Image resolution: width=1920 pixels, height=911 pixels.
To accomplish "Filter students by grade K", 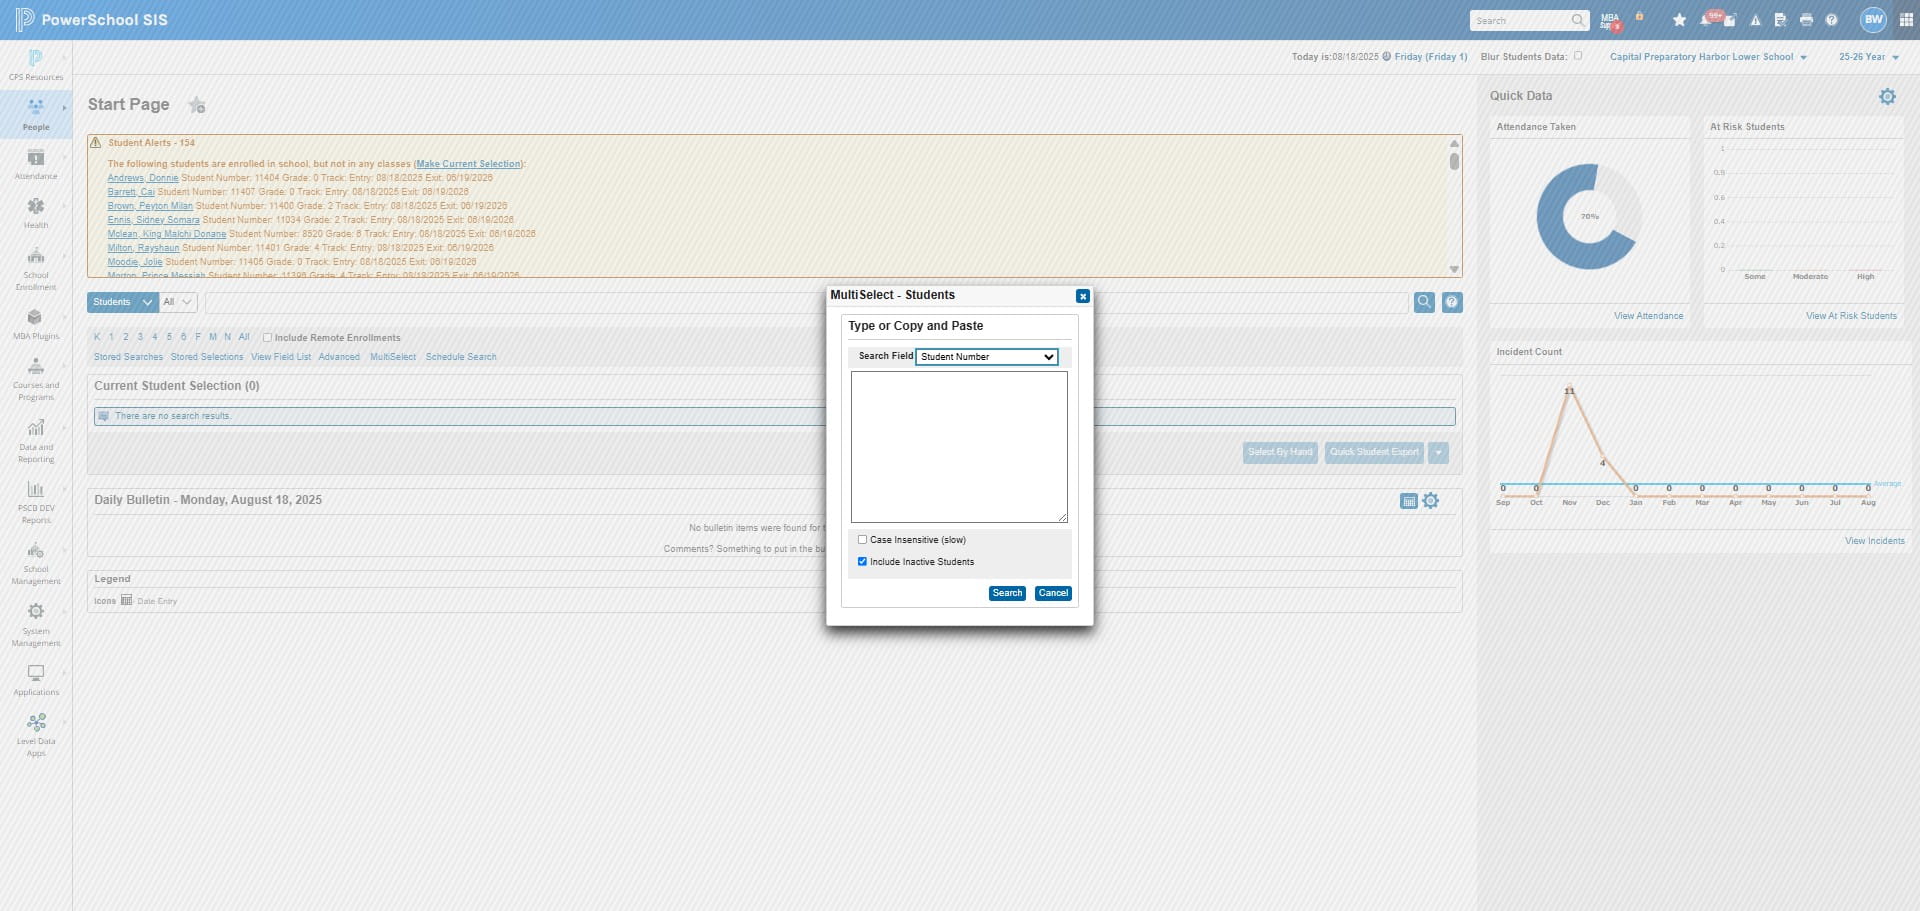I will (x=97, y=337).
